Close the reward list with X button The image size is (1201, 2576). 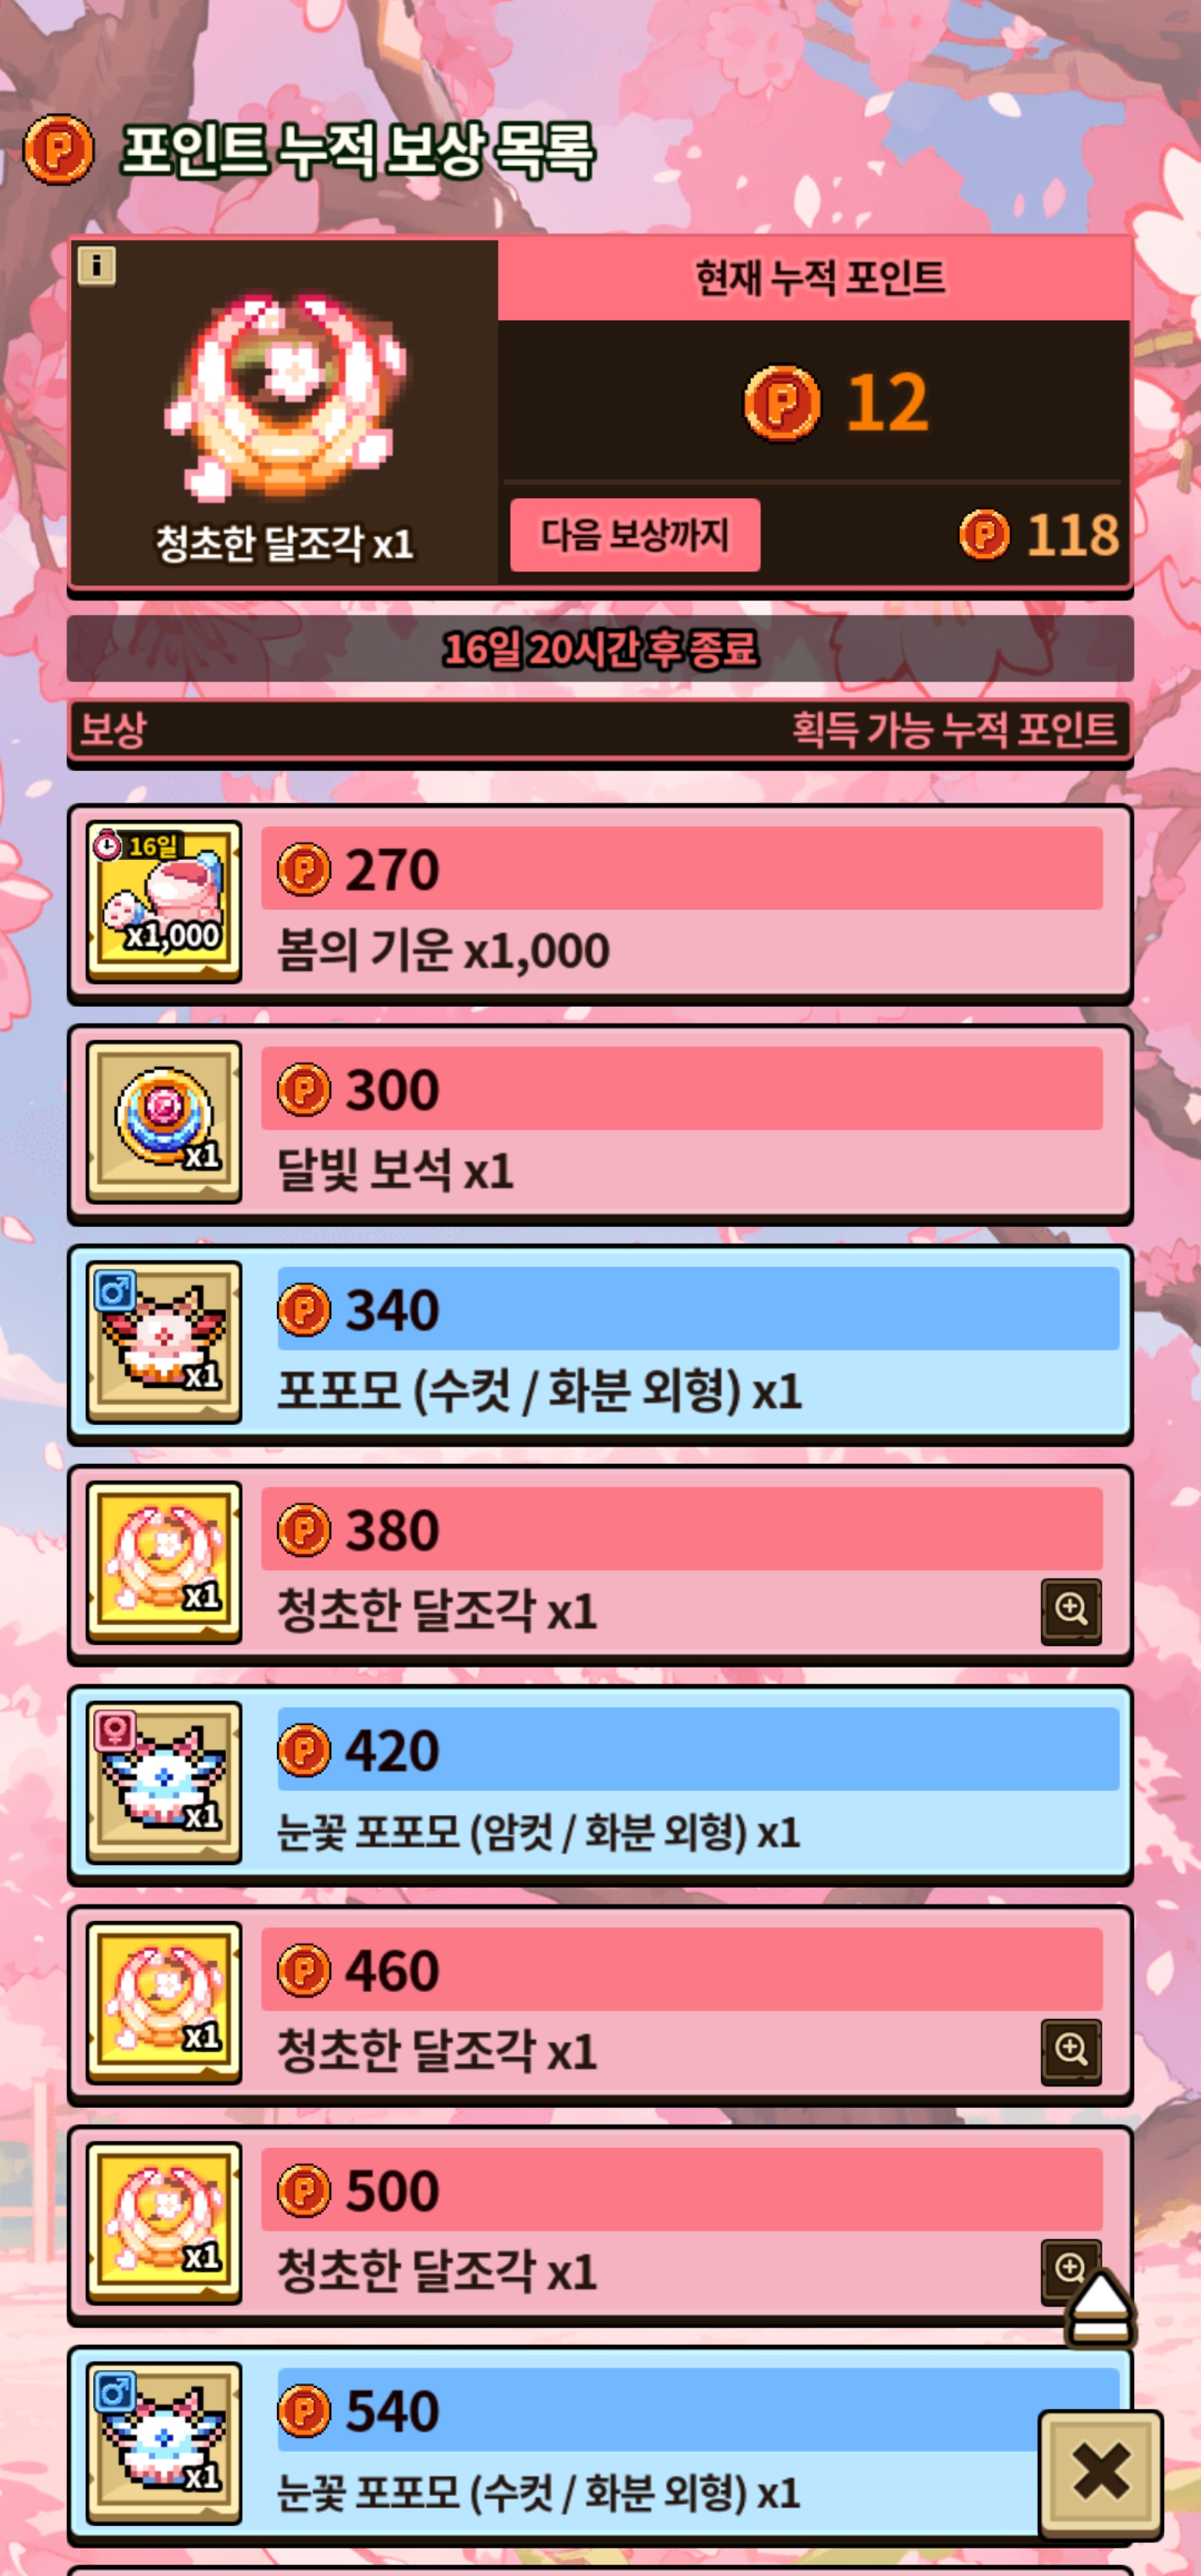pos(1101,2472)
